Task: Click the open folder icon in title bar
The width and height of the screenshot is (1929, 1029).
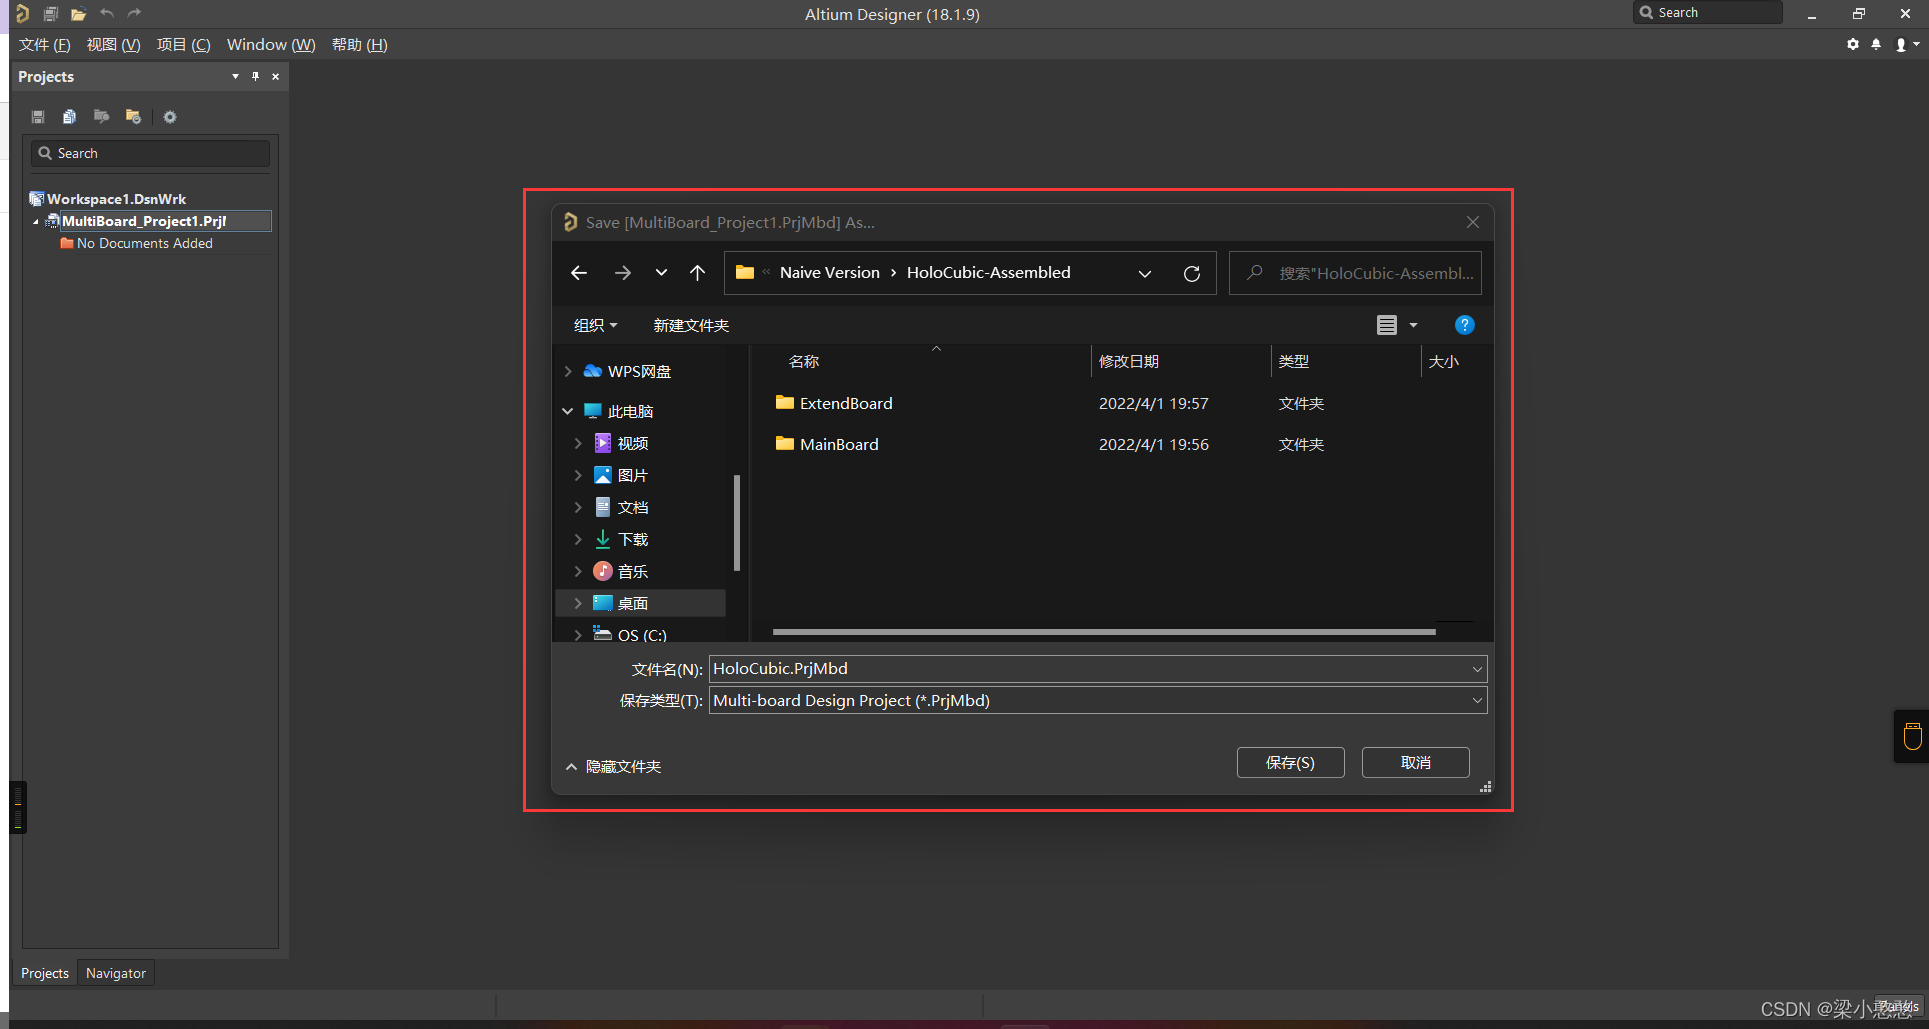Action: (x=78, y=14)
